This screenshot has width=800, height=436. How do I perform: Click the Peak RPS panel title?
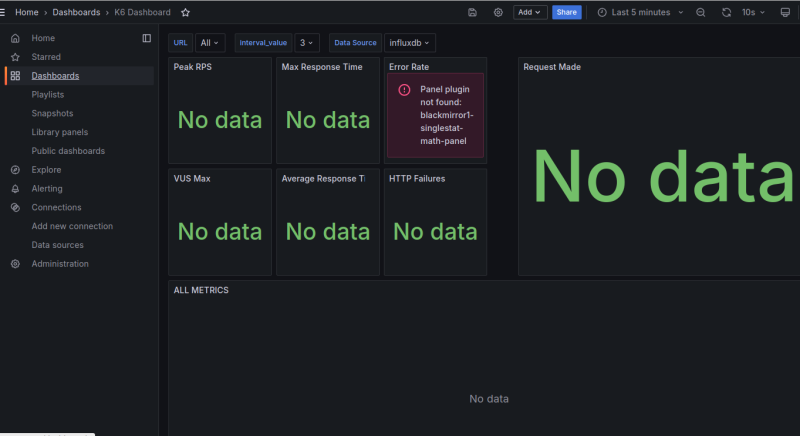pos(193,67)
